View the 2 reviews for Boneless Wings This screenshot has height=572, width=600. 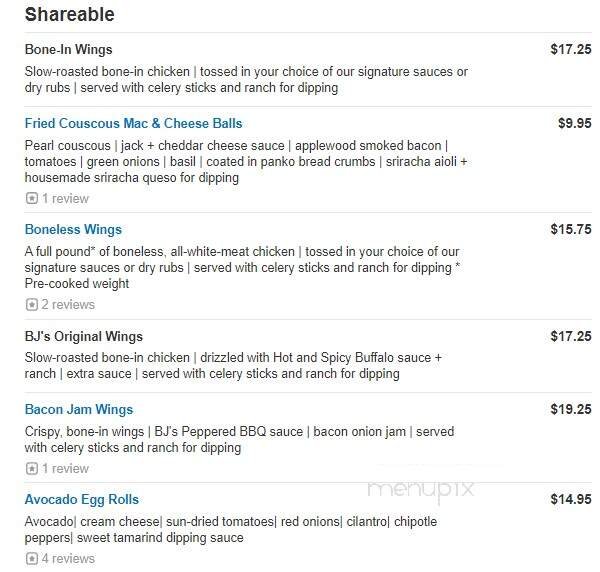coord(68,305)
